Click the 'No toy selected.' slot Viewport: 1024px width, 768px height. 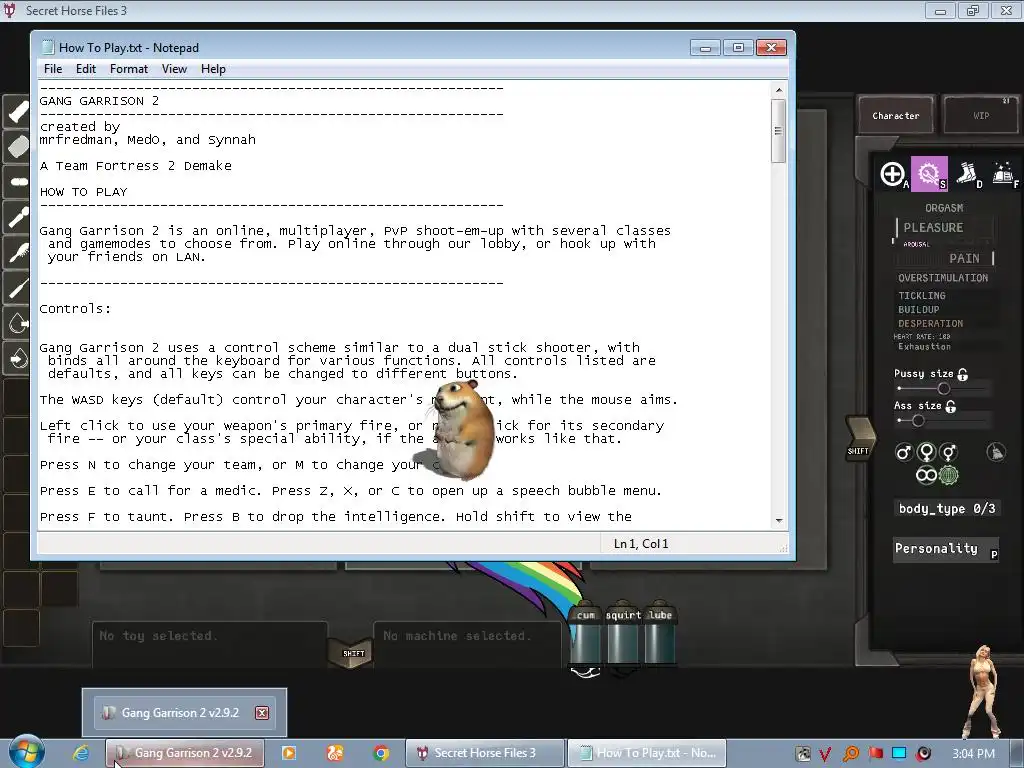click(209, 645)
